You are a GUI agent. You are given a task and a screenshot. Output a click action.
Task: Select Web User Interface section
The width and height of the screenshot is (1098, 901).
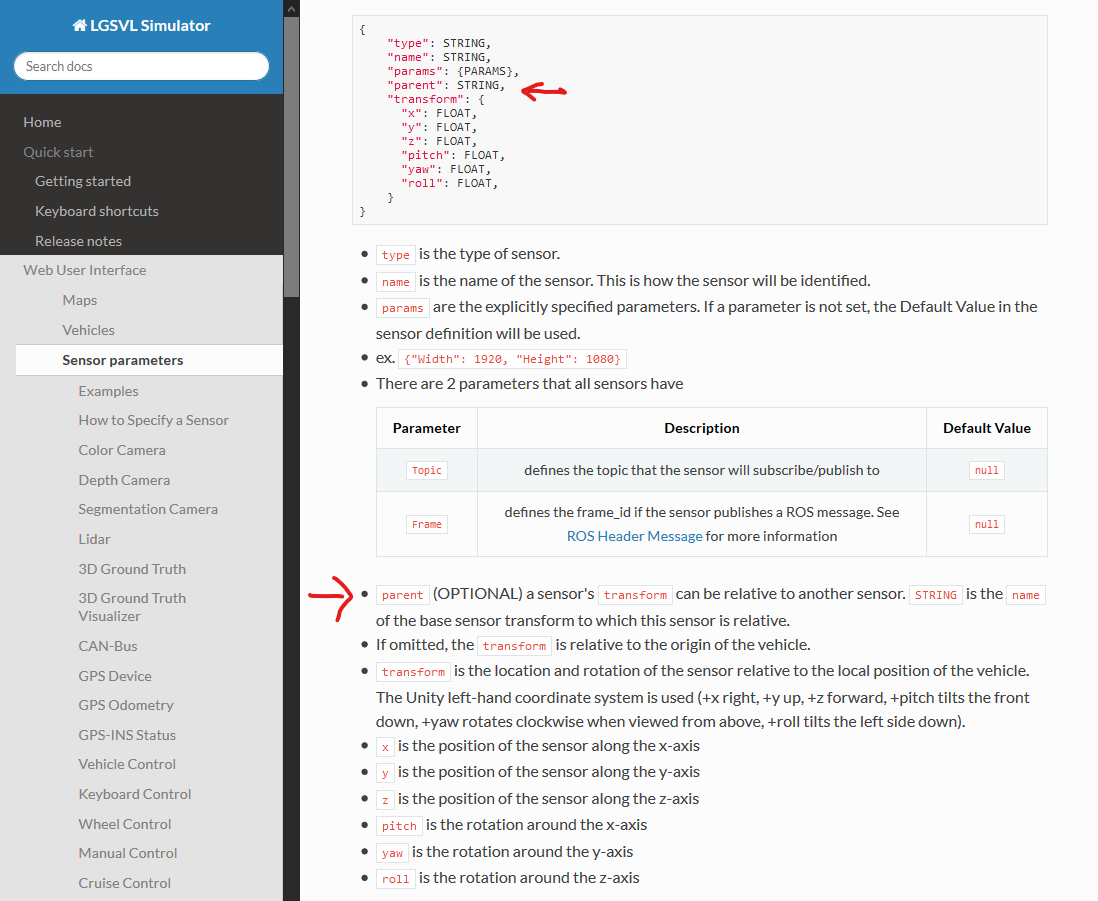click(85, 270)
